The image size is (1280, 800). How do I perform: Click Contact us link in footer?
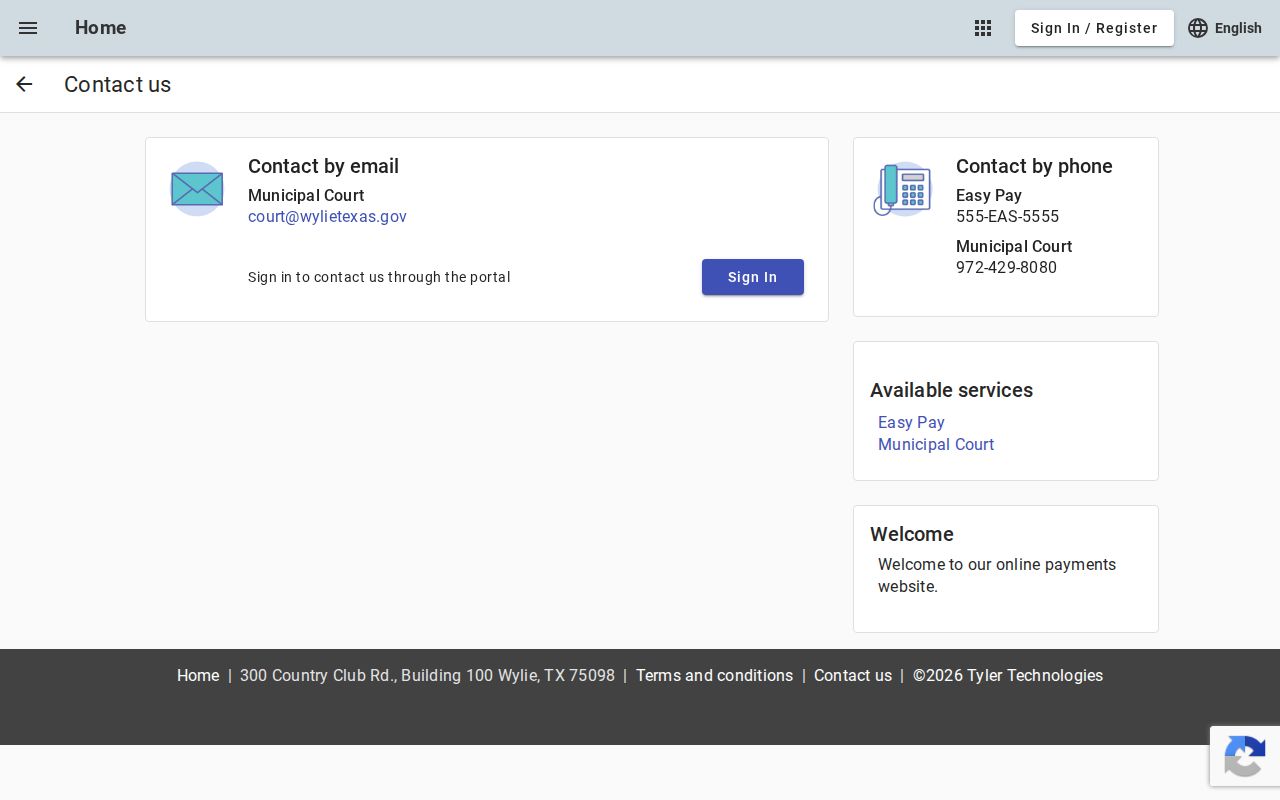853,675
